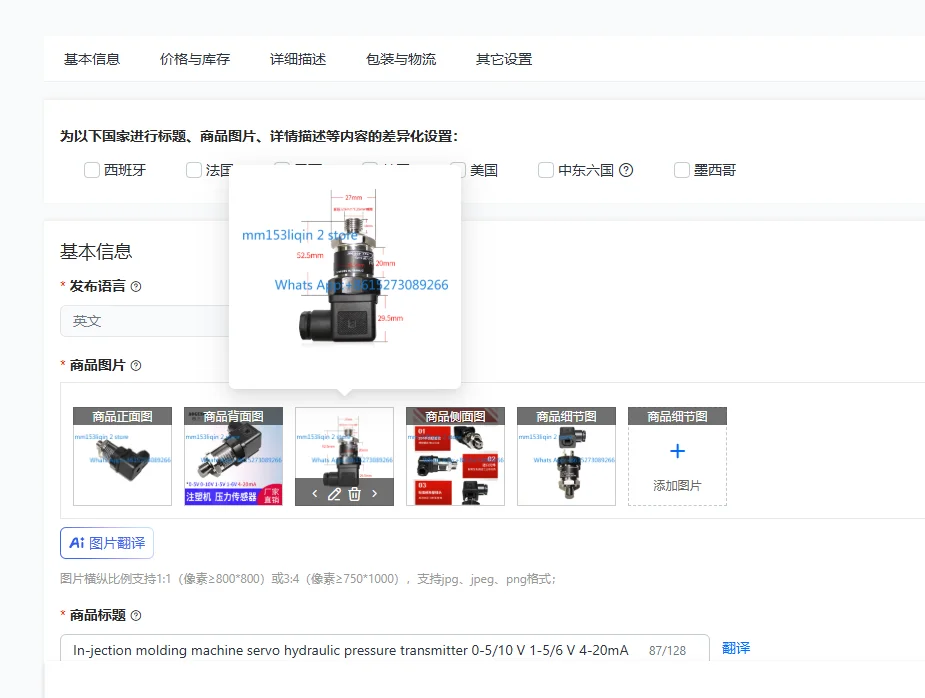Switch to the 基本信息 tab
The width and height of the screenshot is (925, 698).
tap(92, 60)
